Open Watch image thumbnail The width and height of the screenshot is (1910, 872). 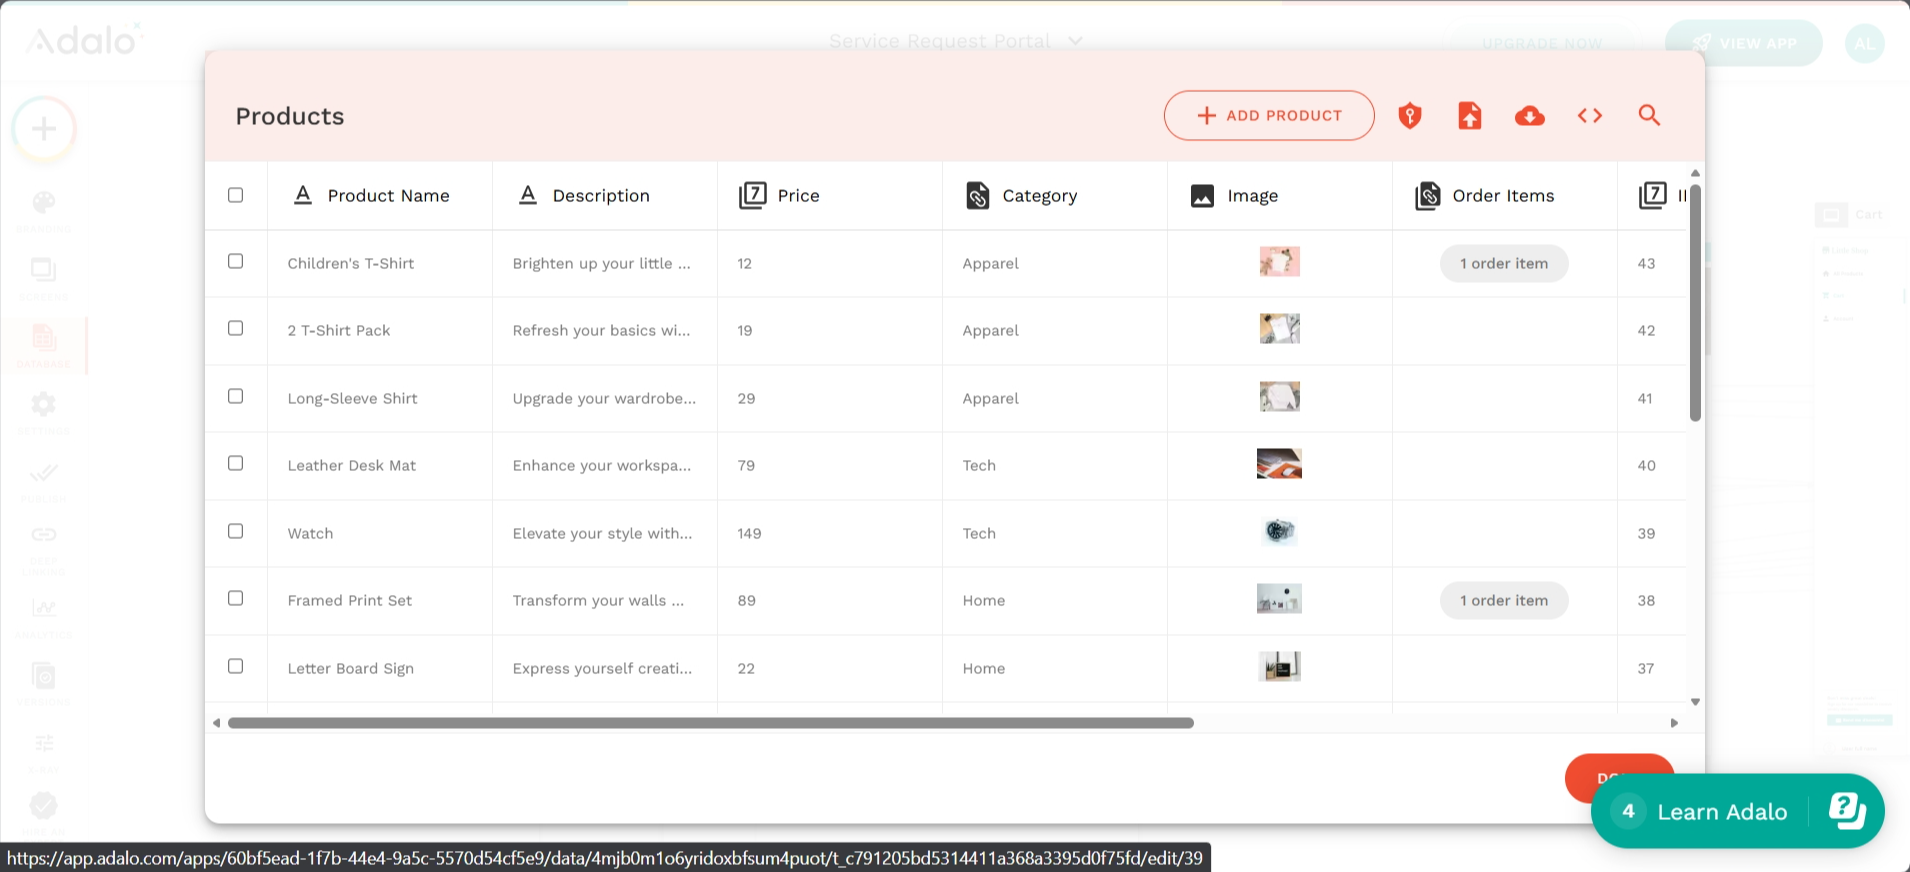tap(1280, 532)
